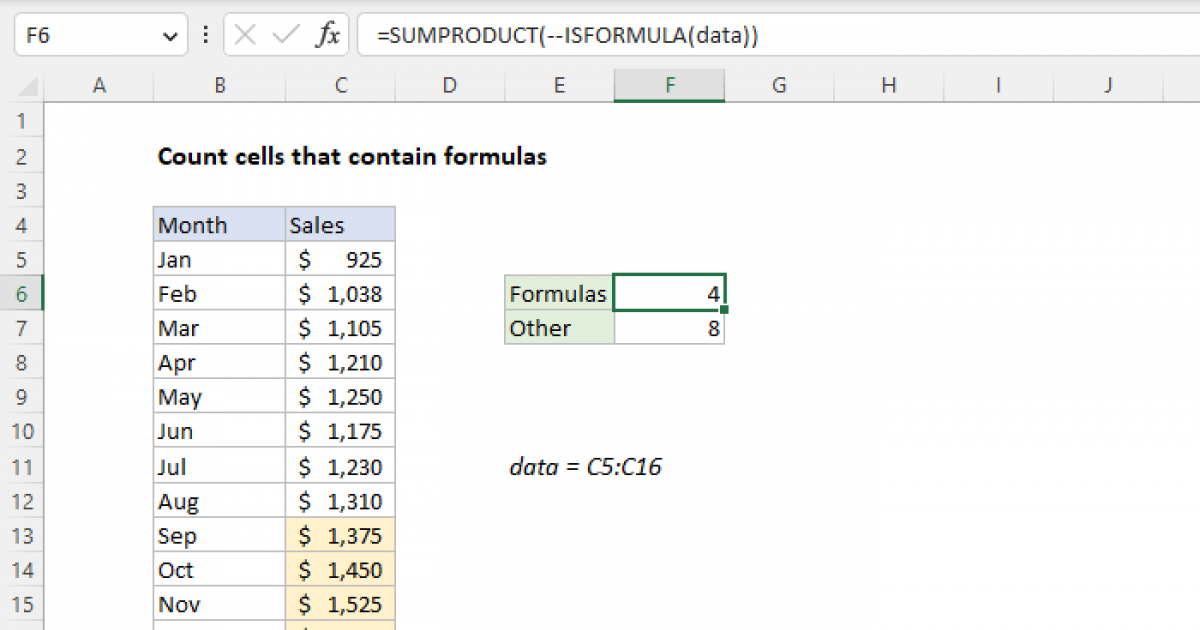1200x630 pixels.
Task: Select the "Aug" cell
Action: point(219,502)
